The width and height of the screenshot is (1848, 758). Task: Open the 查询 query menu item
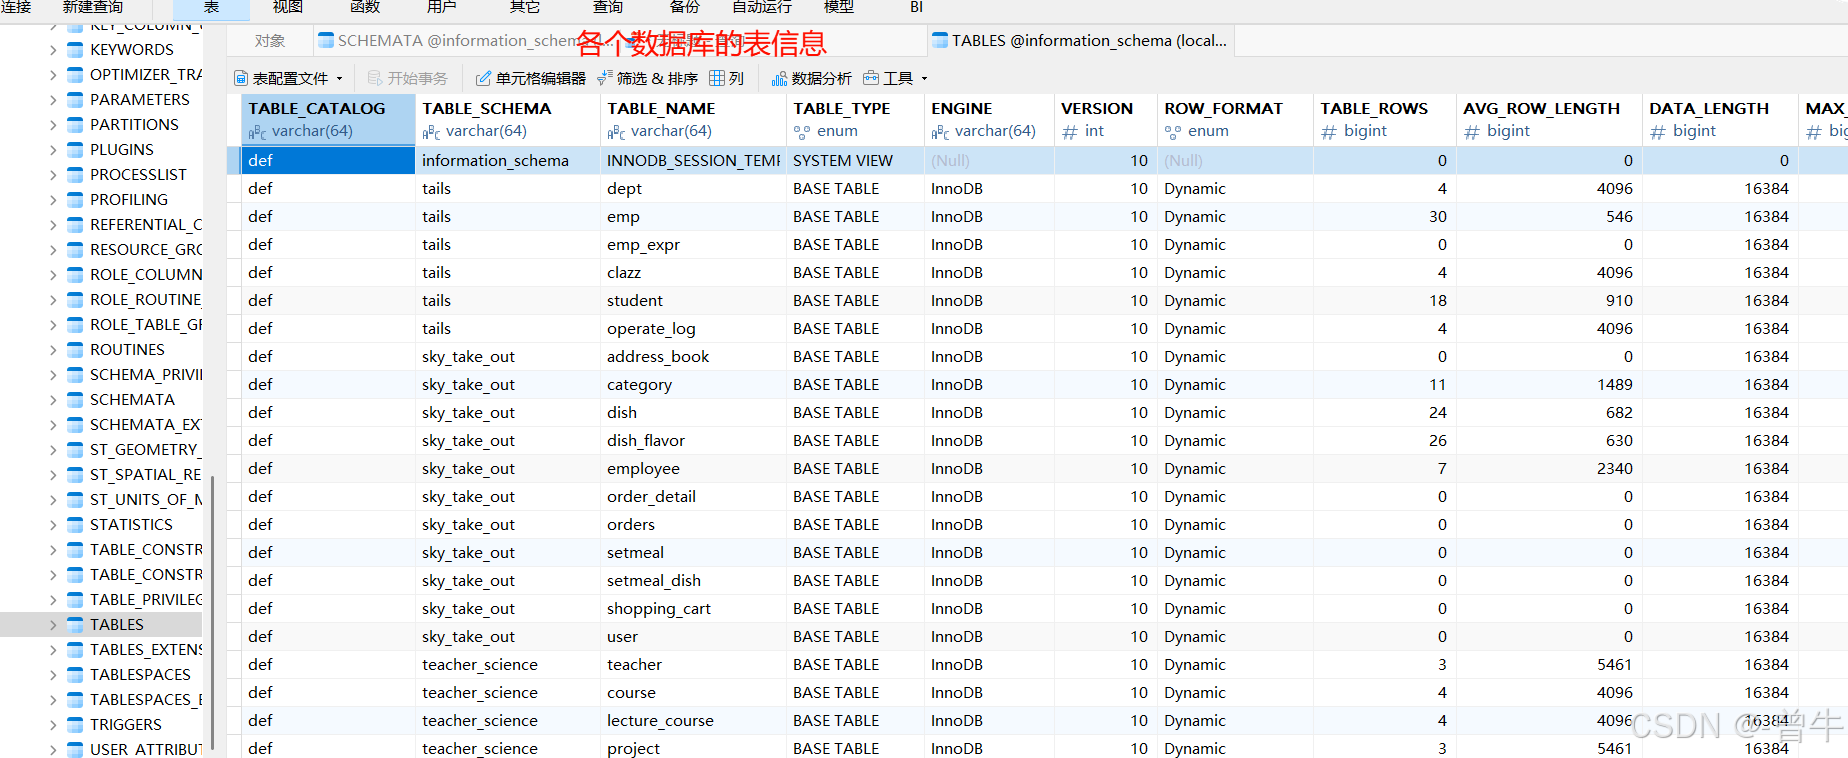click(608, 7)
